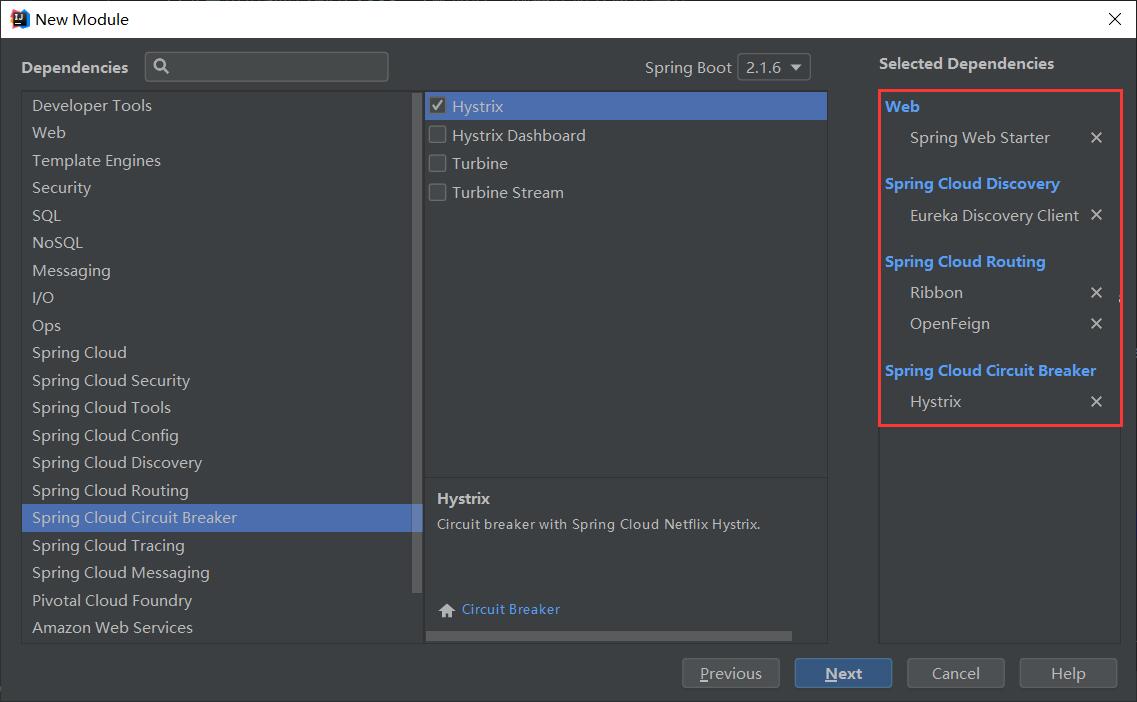Click the description panel horizontal scrollbar
1137x702 pixels.
pos(609,637)
